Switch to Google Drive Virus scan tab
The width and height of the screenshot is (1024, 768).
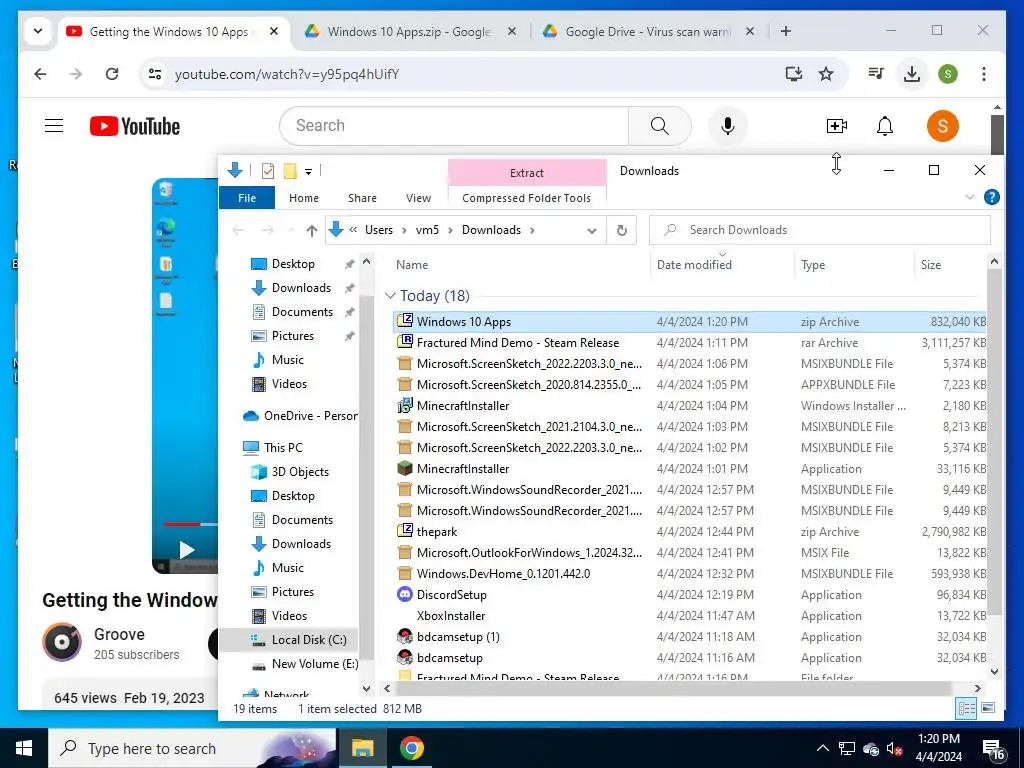(x=648, y=31)
